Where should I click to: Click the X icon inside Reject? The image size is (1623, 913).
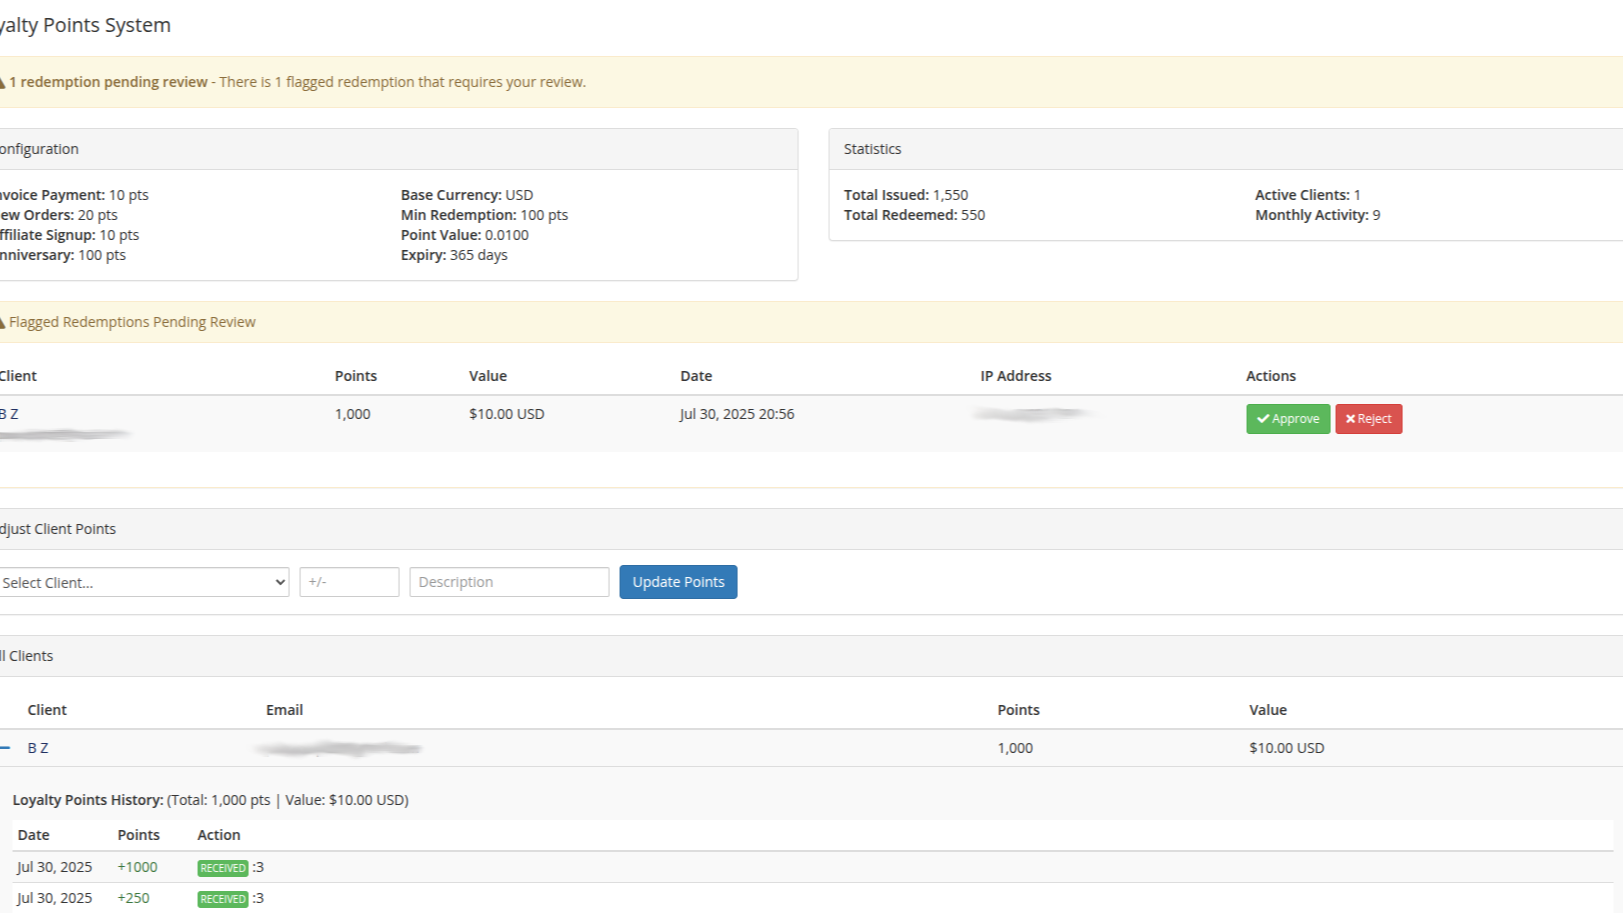pos(1350,419)
